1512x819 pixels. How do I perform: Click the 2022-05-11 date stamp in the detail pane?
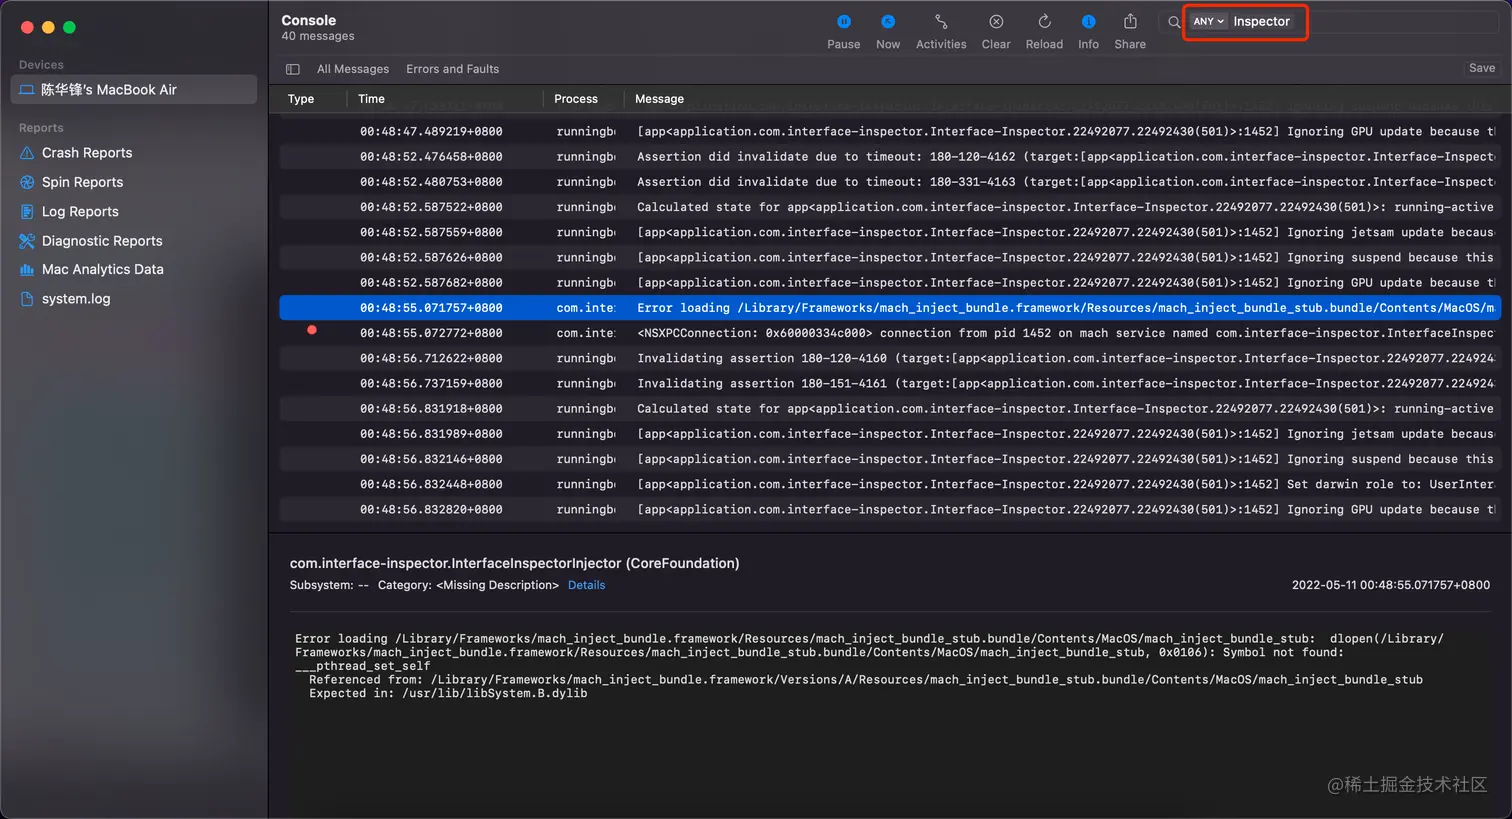click(1391, 586)
